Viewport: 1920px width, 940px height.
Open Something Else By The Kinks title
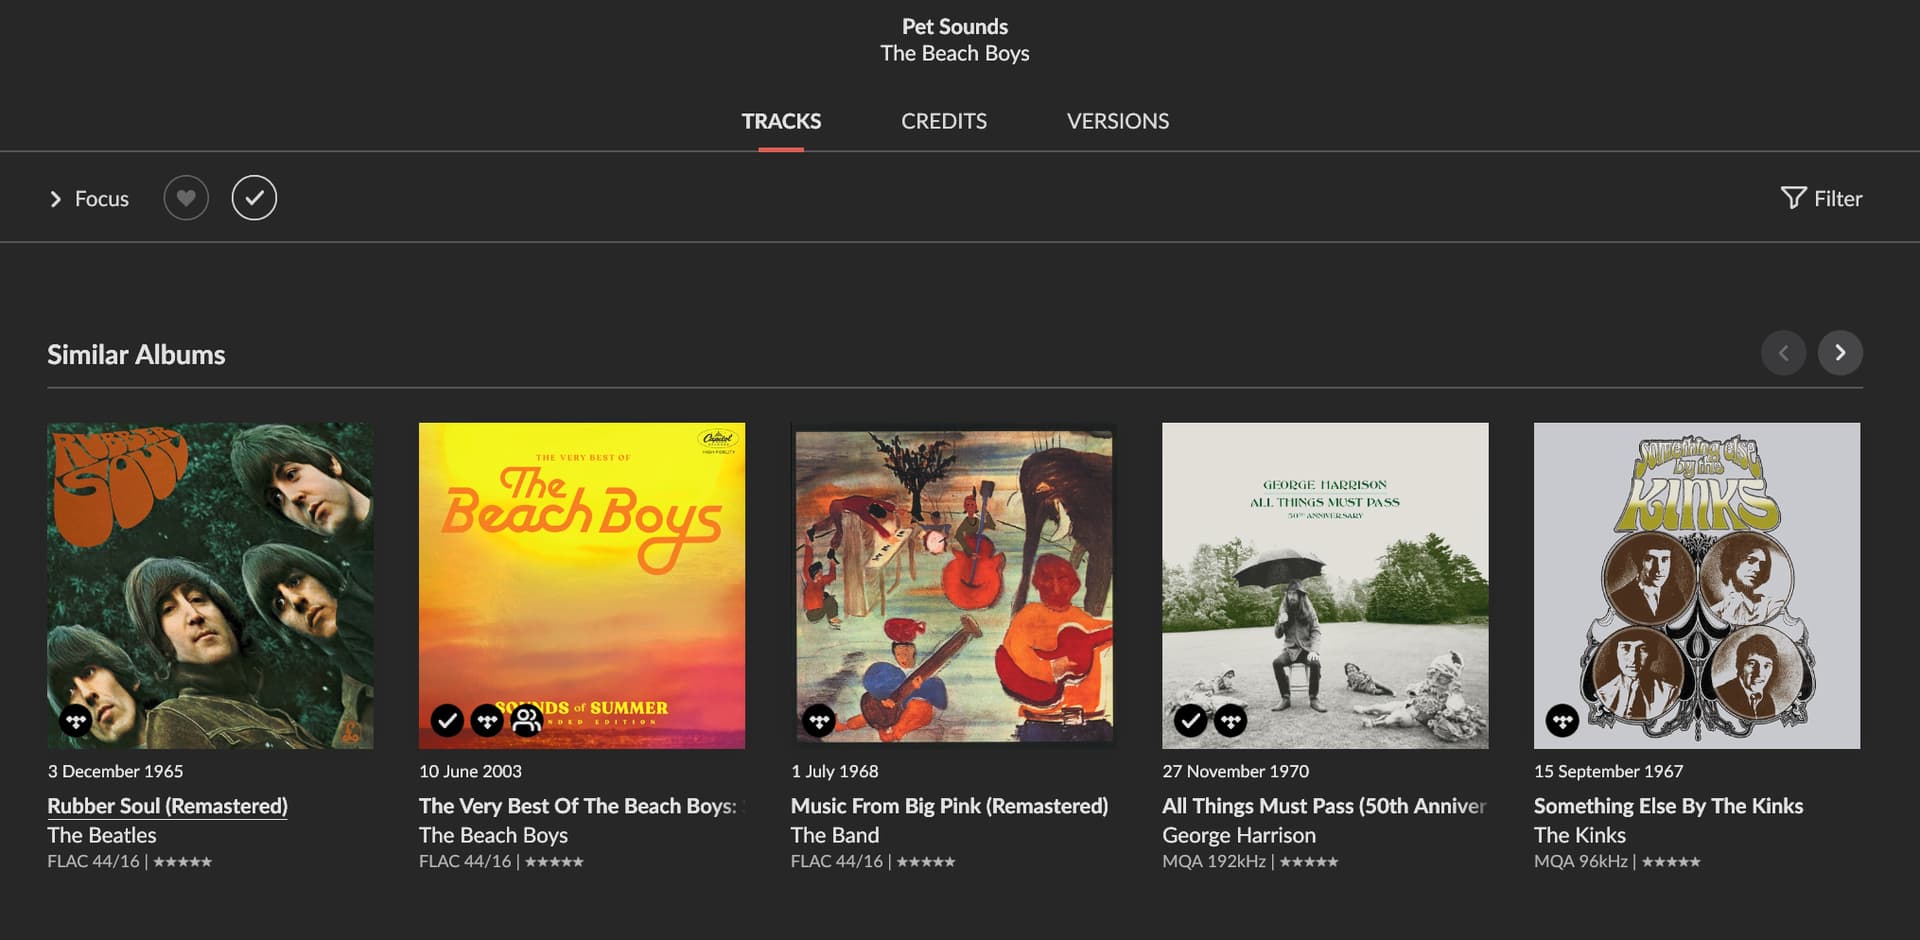1668,806
